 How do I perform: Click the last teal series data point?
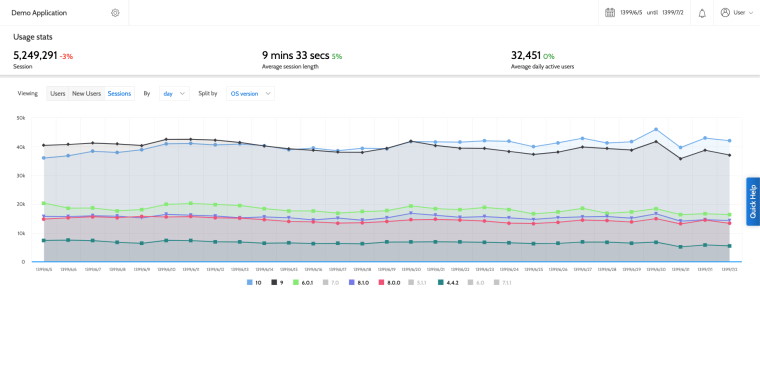(x=729, y=246)
